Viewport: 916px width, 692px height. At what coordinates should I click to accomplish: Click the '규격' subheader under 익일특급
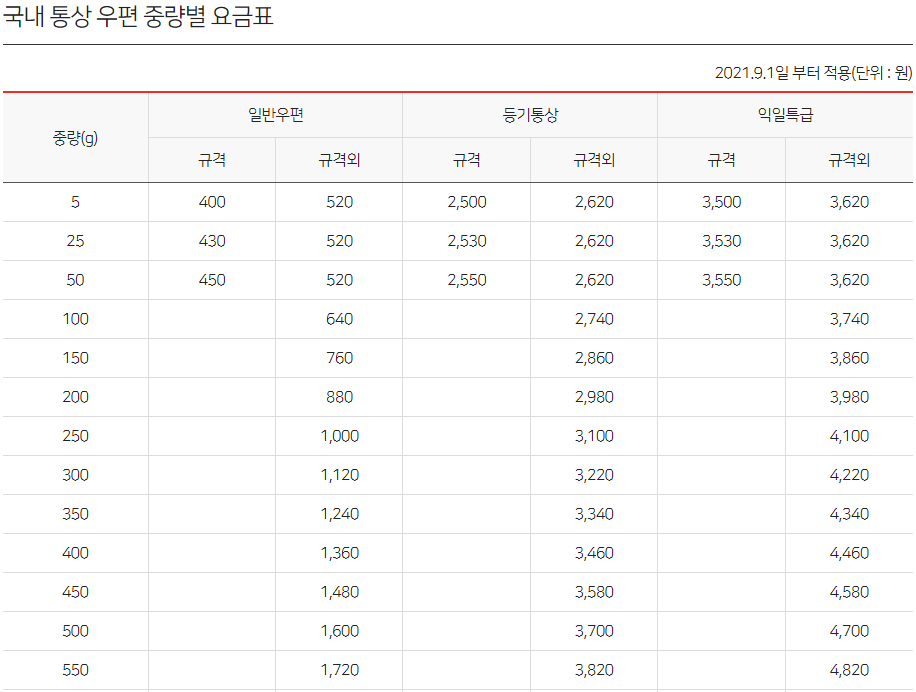coord(721,160)
